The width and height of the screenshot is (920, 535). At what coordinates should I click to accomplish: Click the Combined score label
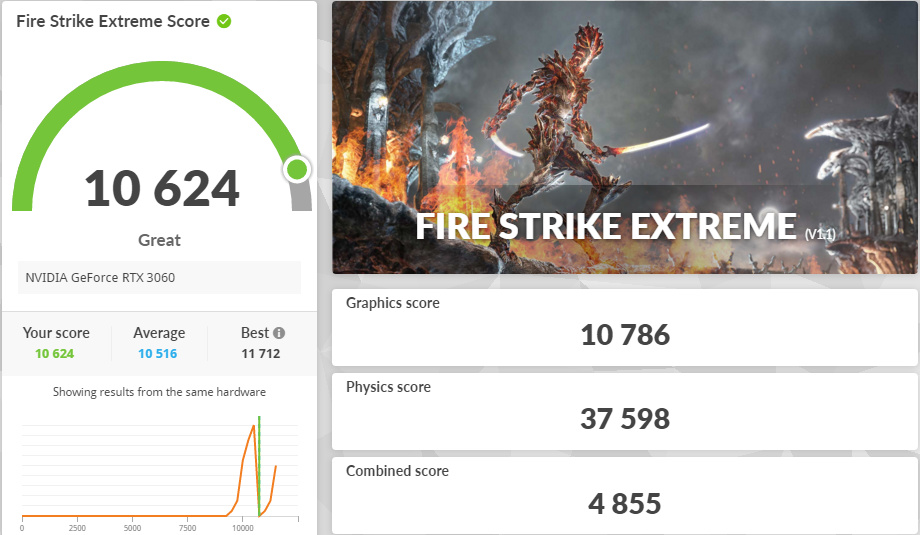pos(397,471)
